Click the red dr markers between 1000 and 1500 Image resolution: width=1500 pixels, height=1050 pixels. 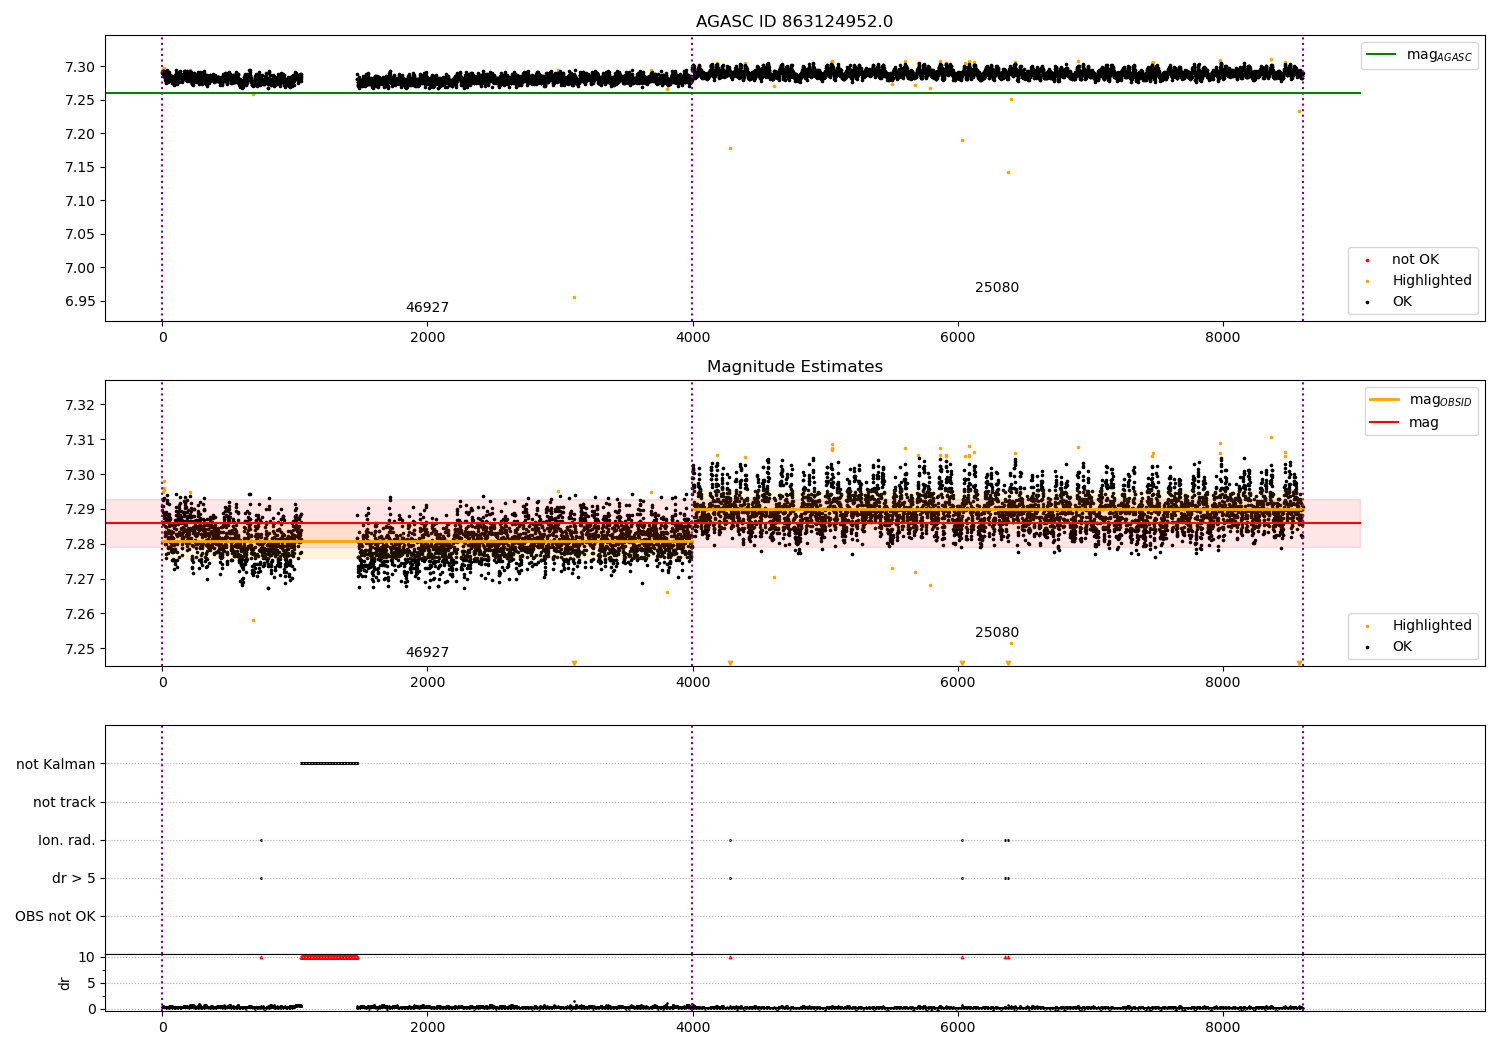pos(329,957)
